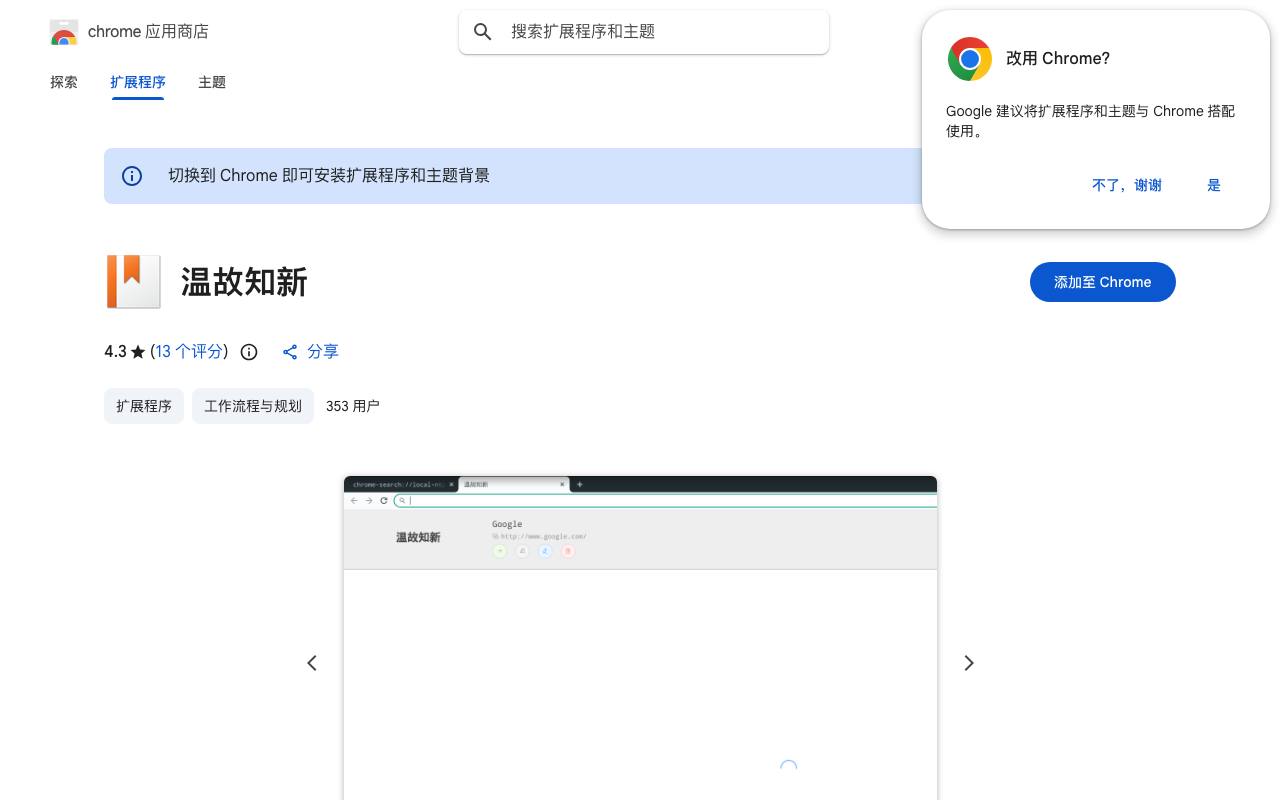
Task: Open the 13 个评分 ratings link
Action: tap(189, 351)
